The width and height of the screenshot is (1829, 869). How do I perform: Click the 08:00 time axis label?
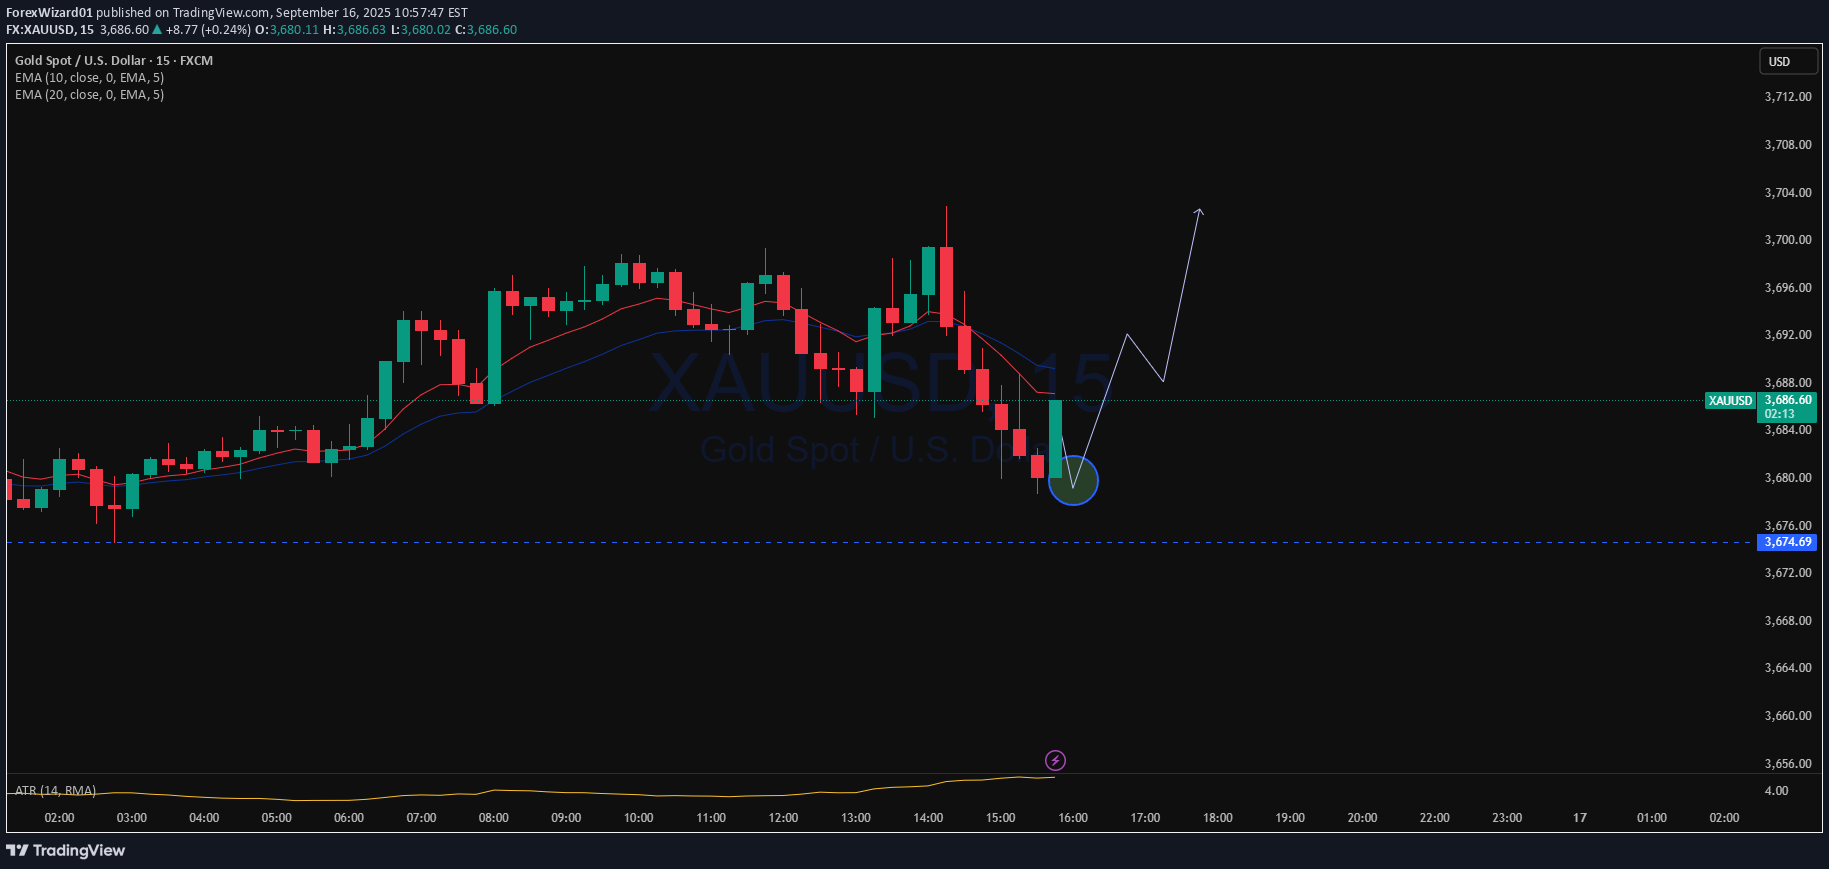494,818
